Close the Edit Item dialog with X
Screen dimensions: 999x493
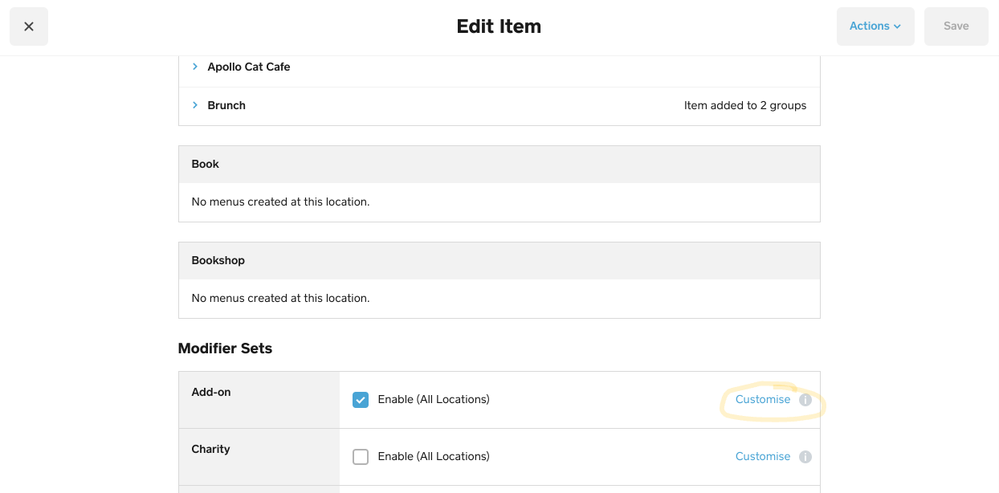coord(29,27)
